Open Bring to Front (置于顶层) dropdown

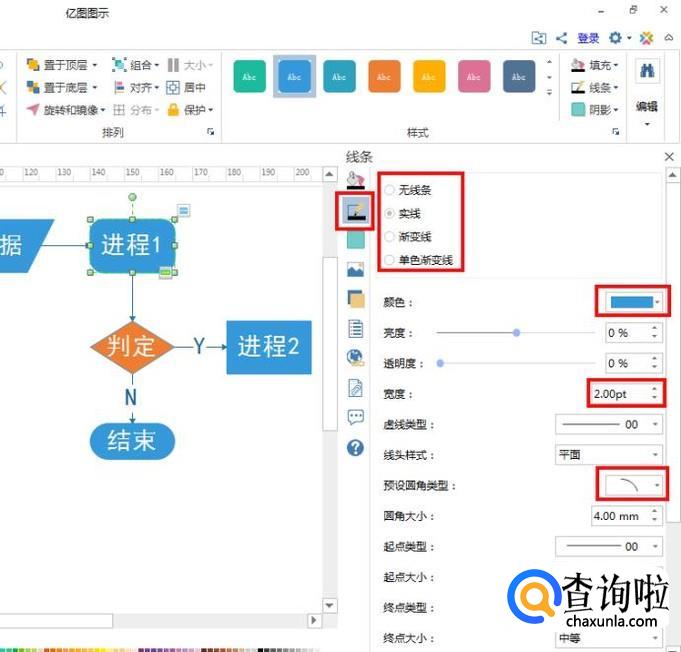(x=62, y=65)
